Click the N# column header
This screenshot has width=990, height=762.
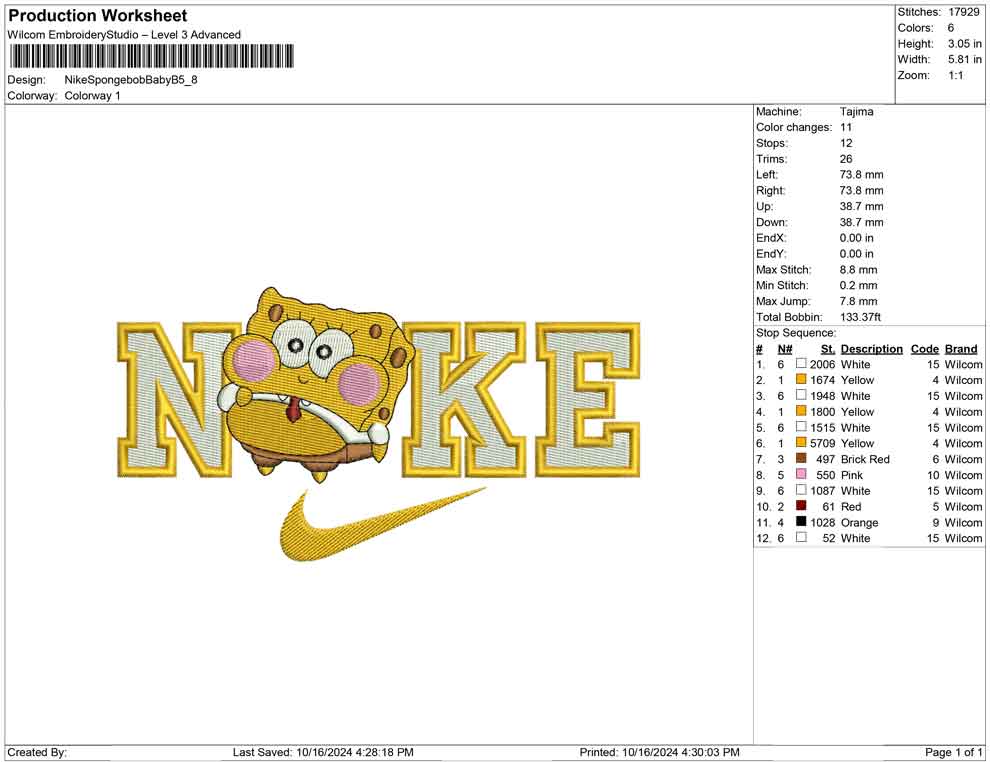785,349
